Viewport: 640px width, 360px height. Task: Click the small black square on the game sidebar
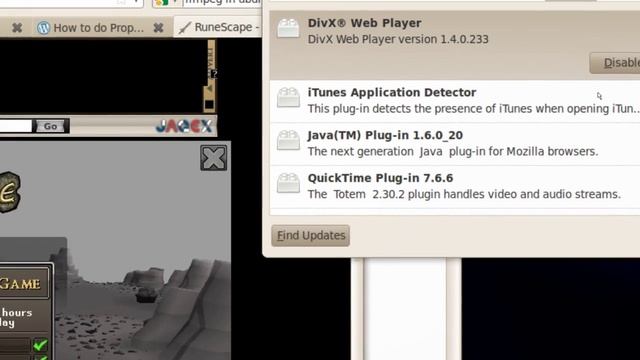point(209,105)
